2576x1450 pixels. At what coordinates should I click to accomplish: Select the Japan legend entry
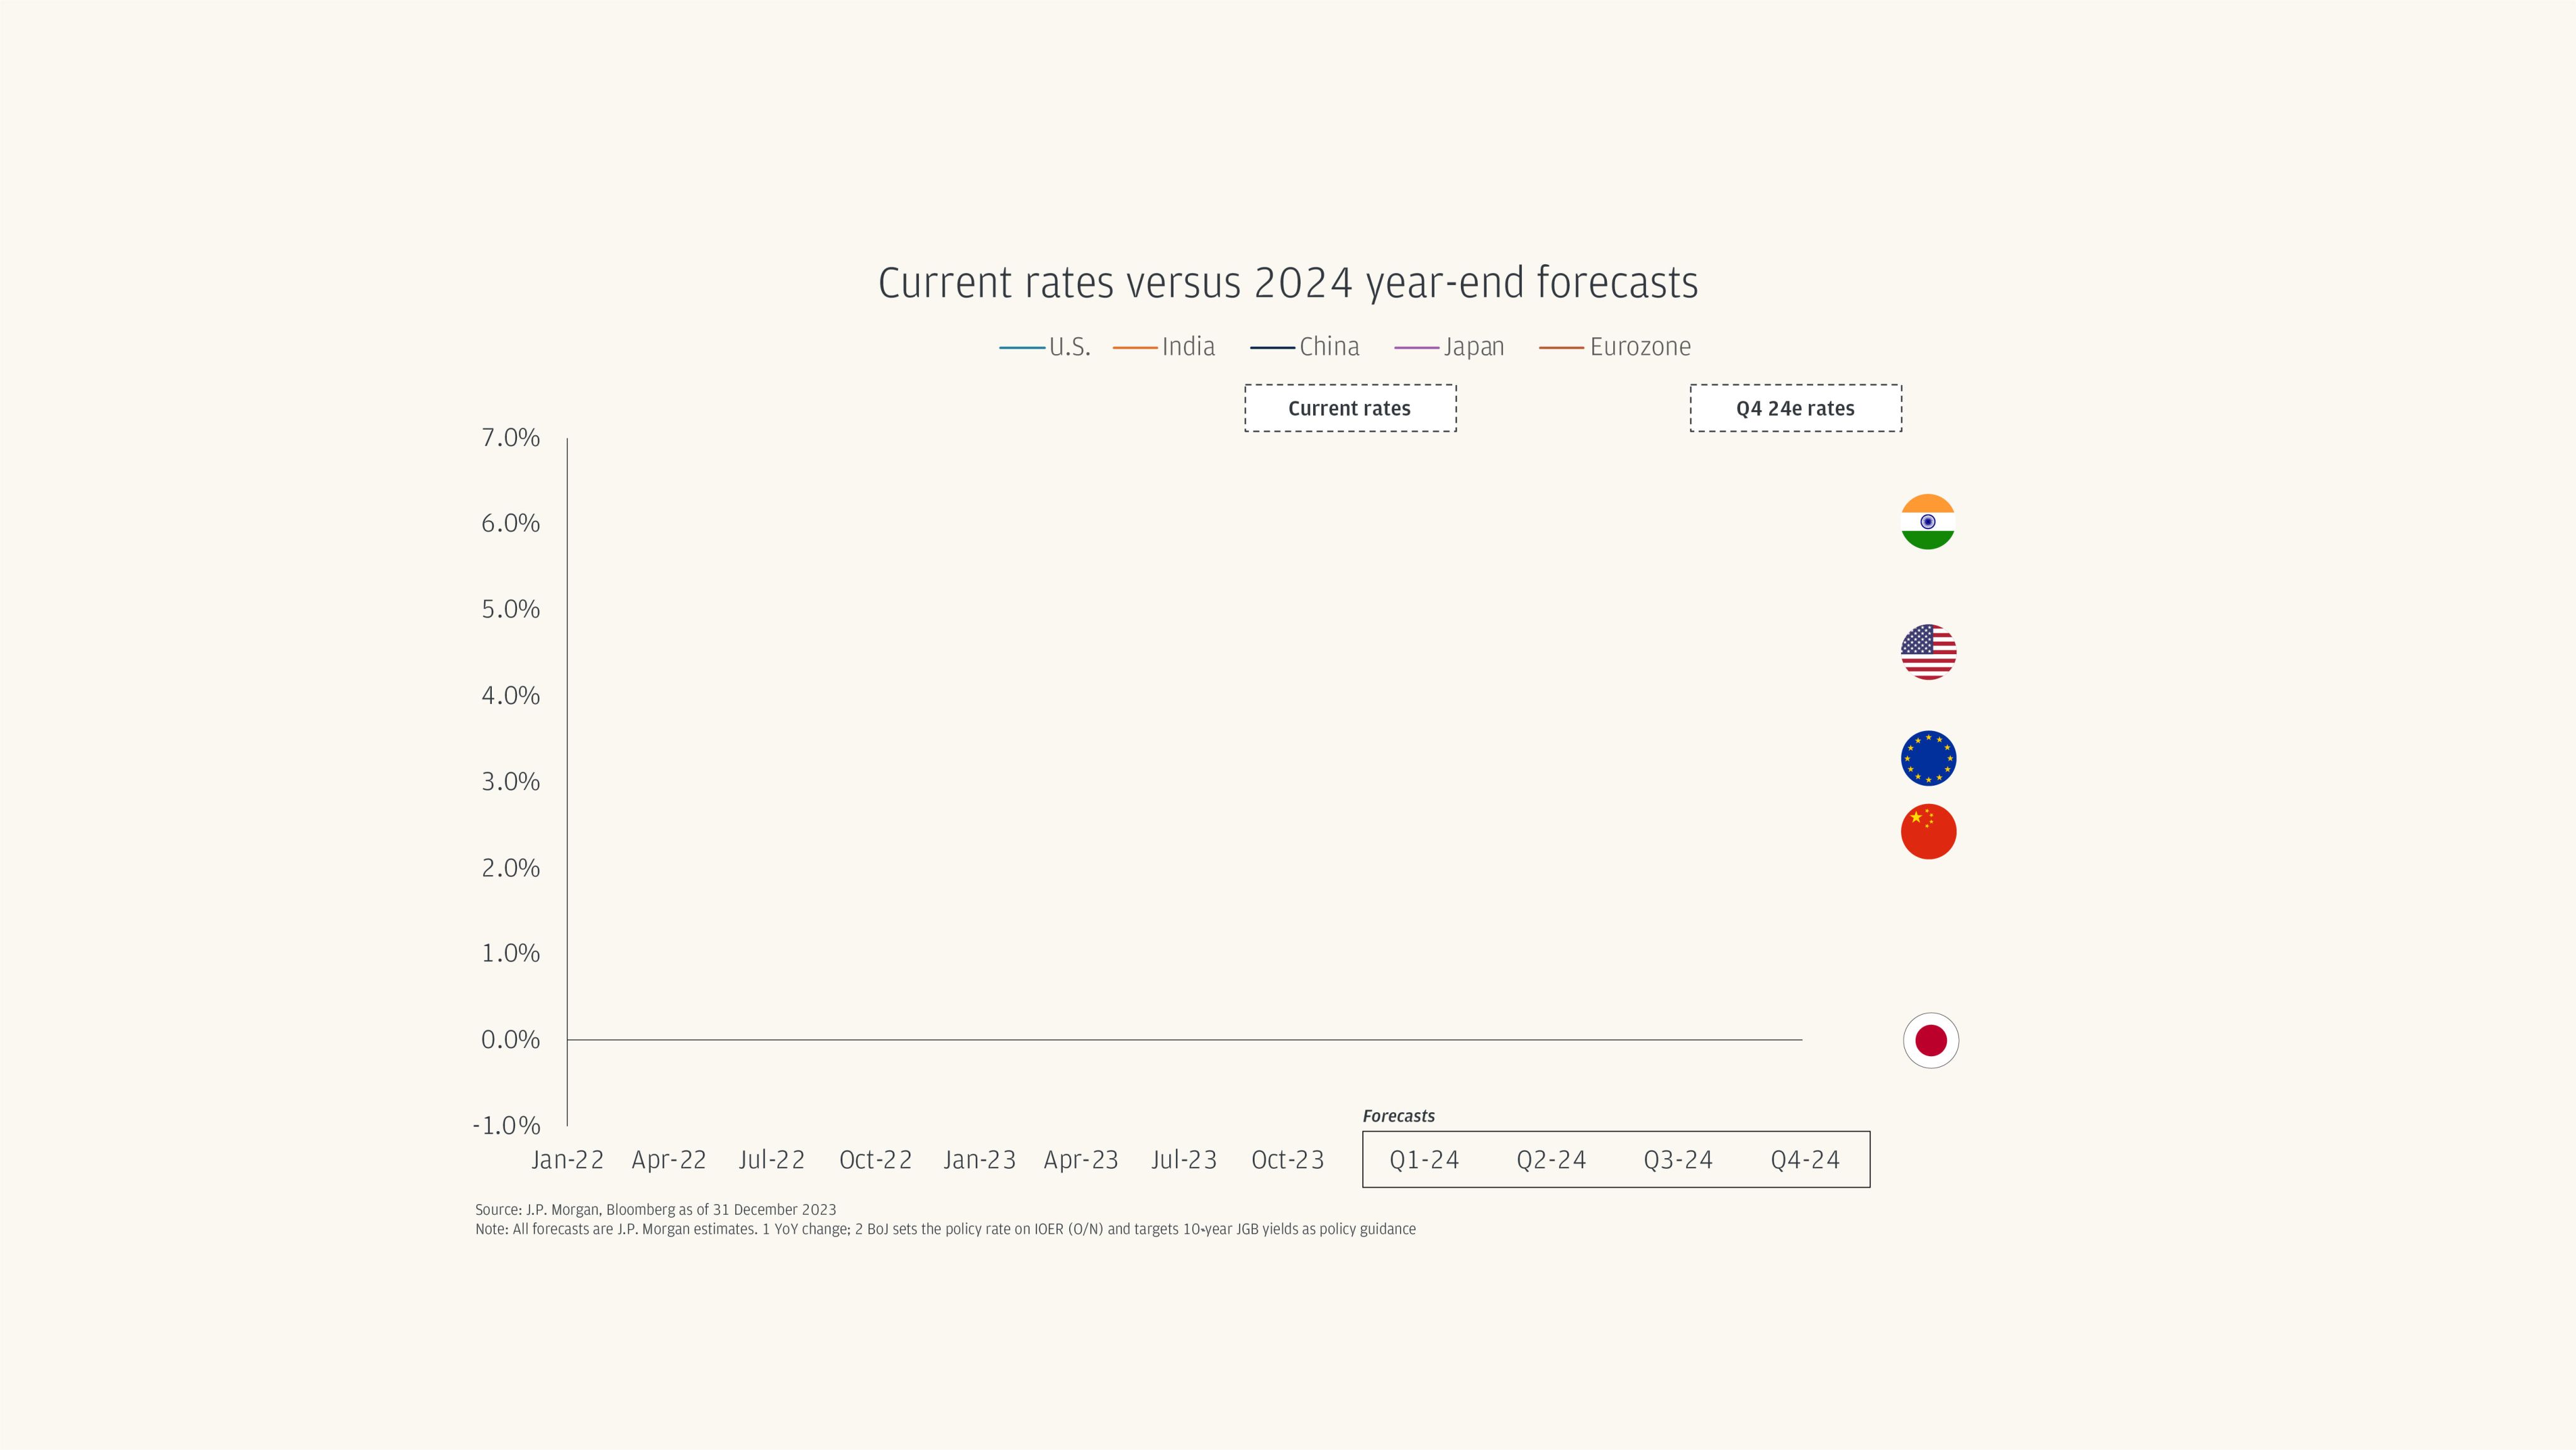[1449, 347]
